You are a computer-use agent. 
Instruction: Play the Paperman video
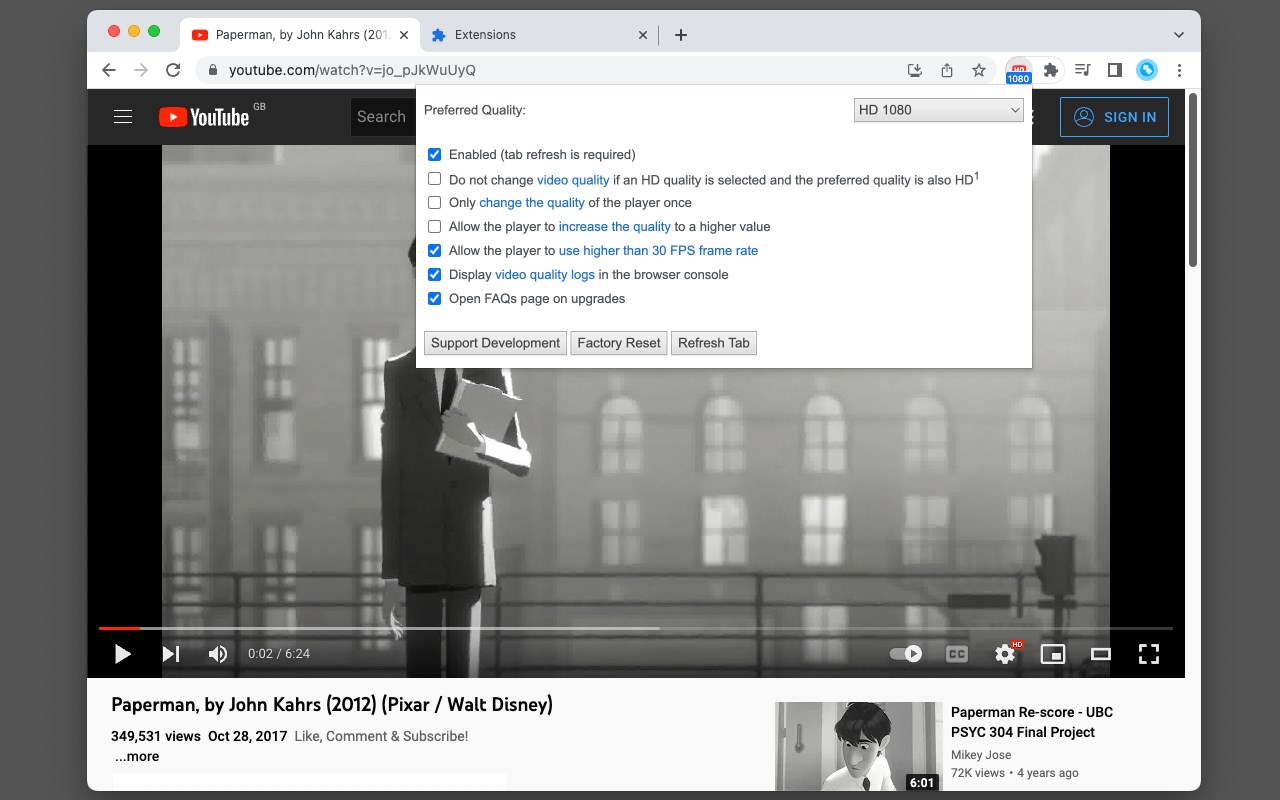click(x=123, y=654)
